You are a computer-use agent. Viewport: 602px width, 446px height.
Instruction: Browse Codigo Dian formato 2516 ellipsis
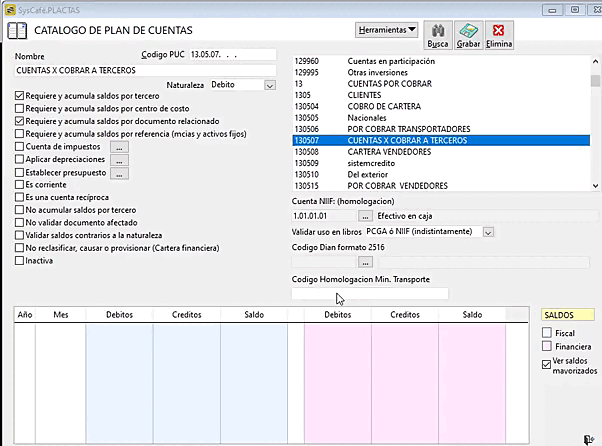click(365, 263)
